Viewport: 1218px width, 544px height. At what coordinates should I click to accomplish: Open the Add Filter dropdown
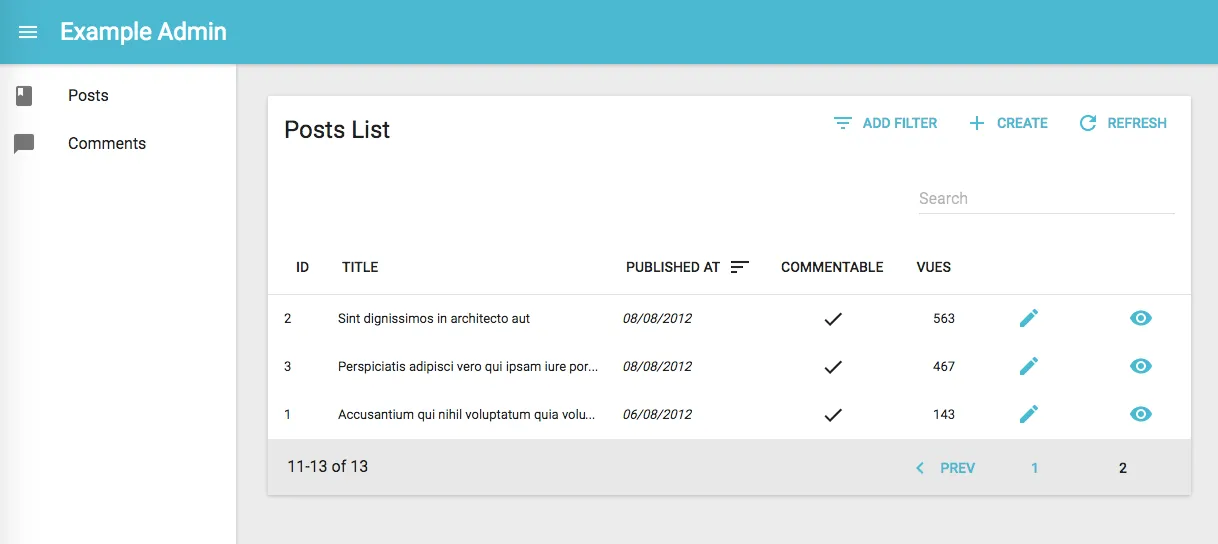coord(886,123)
